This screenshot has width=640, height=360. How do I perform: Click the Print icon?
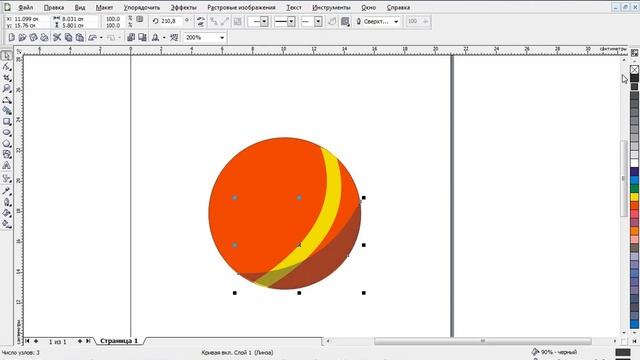44,38
